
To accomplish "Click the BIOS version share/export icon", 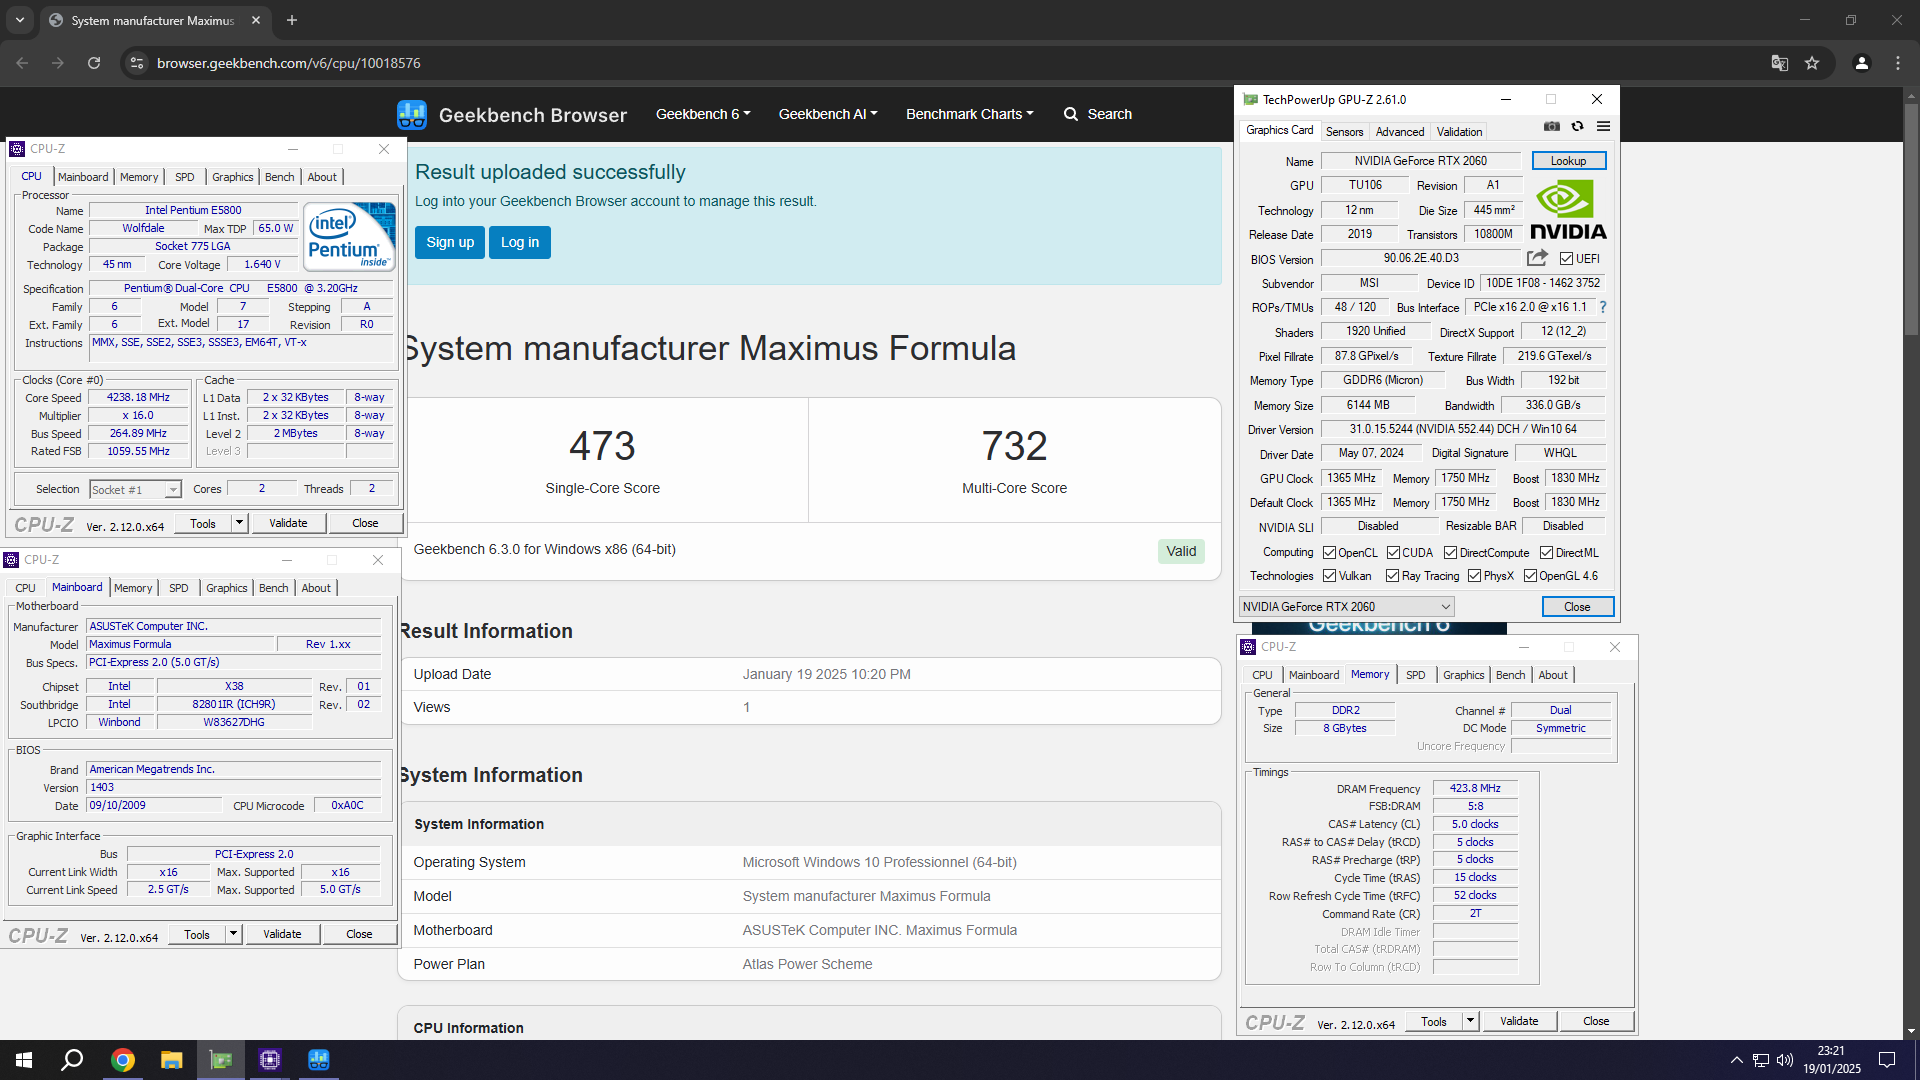I will 1538,258.
